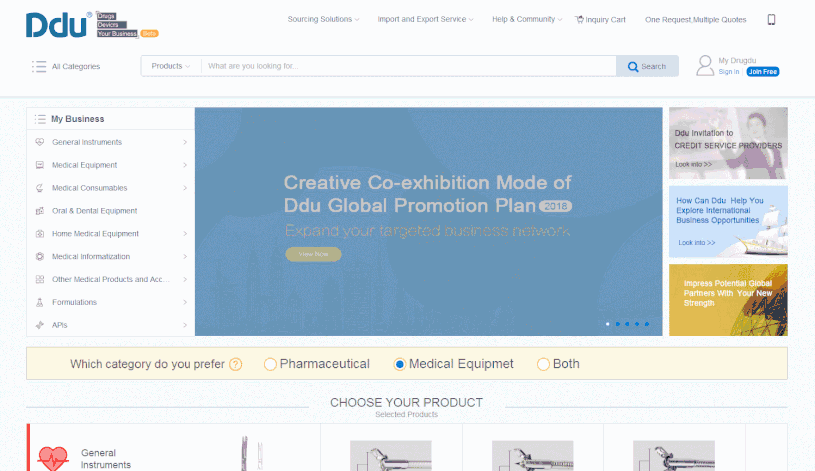Viewport: 815px width, 471px height.
Task: Open Import and Export Service menu
Action: (426, 19)
